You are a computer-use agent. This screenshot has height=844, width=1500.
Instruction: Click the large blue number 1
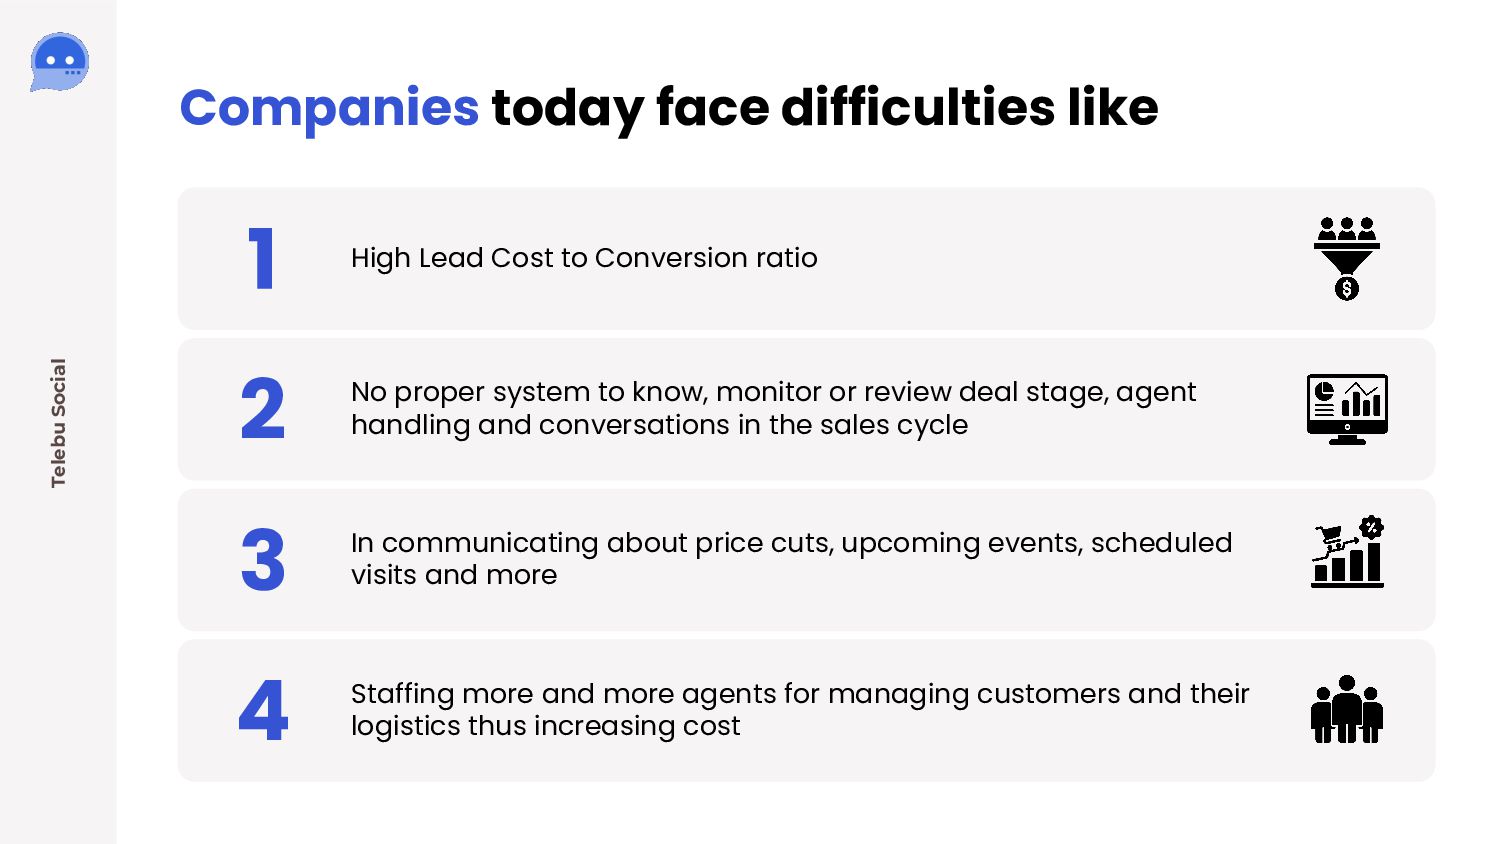coord(262,258)
